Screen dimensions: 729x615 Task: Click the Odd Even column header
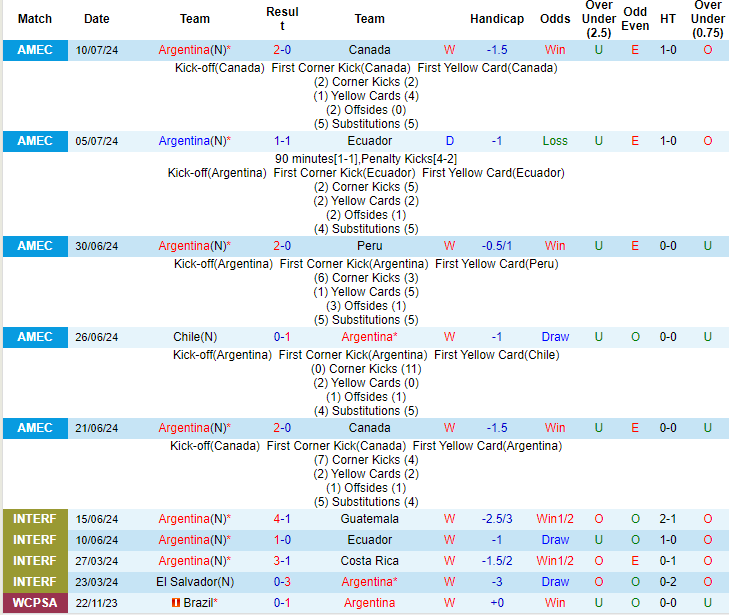635,19
